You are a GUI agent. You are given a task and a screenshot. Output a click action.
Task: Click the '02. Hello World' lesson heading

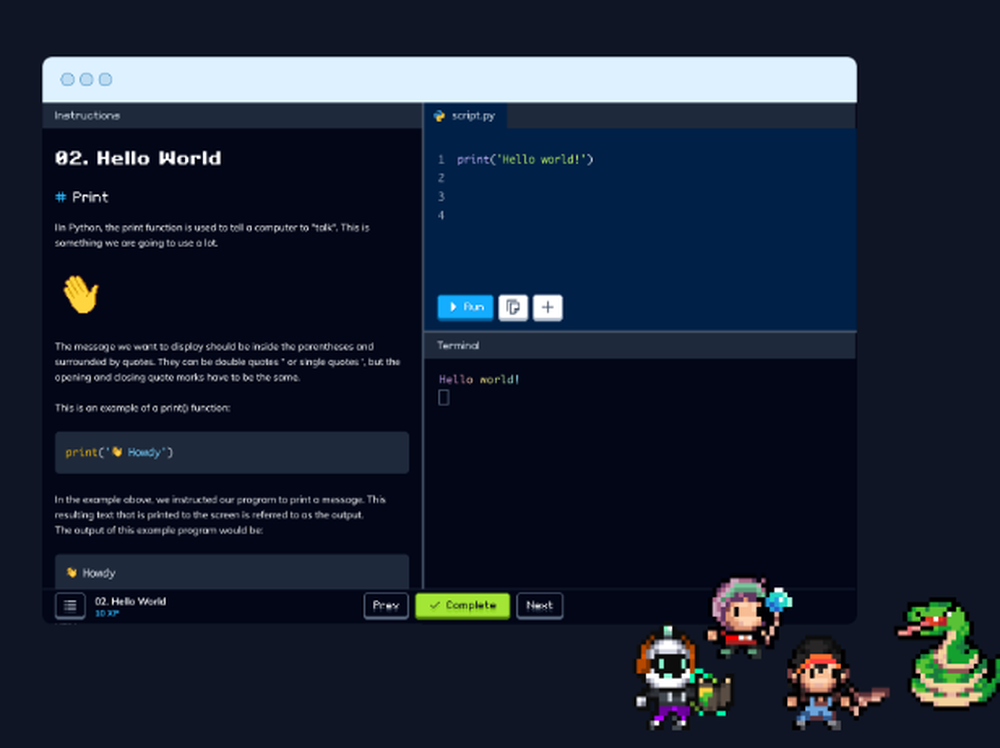[x=138, y=158]
